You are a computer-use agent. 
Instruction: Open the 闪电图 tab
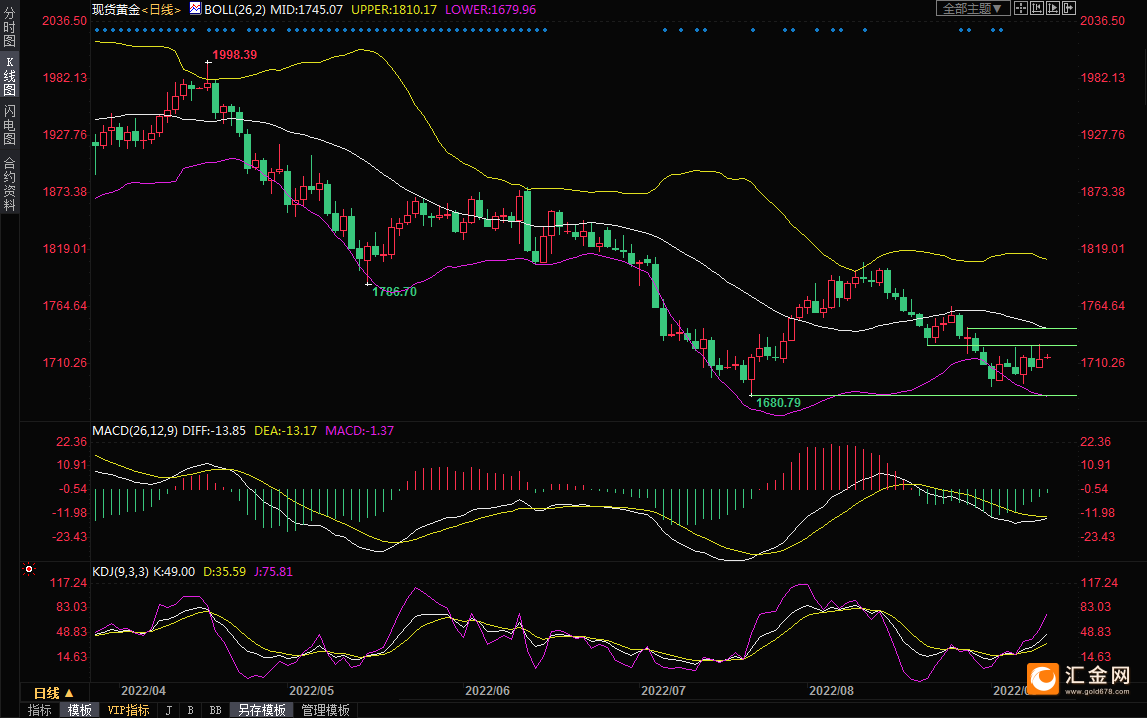[x=9, y=125]
